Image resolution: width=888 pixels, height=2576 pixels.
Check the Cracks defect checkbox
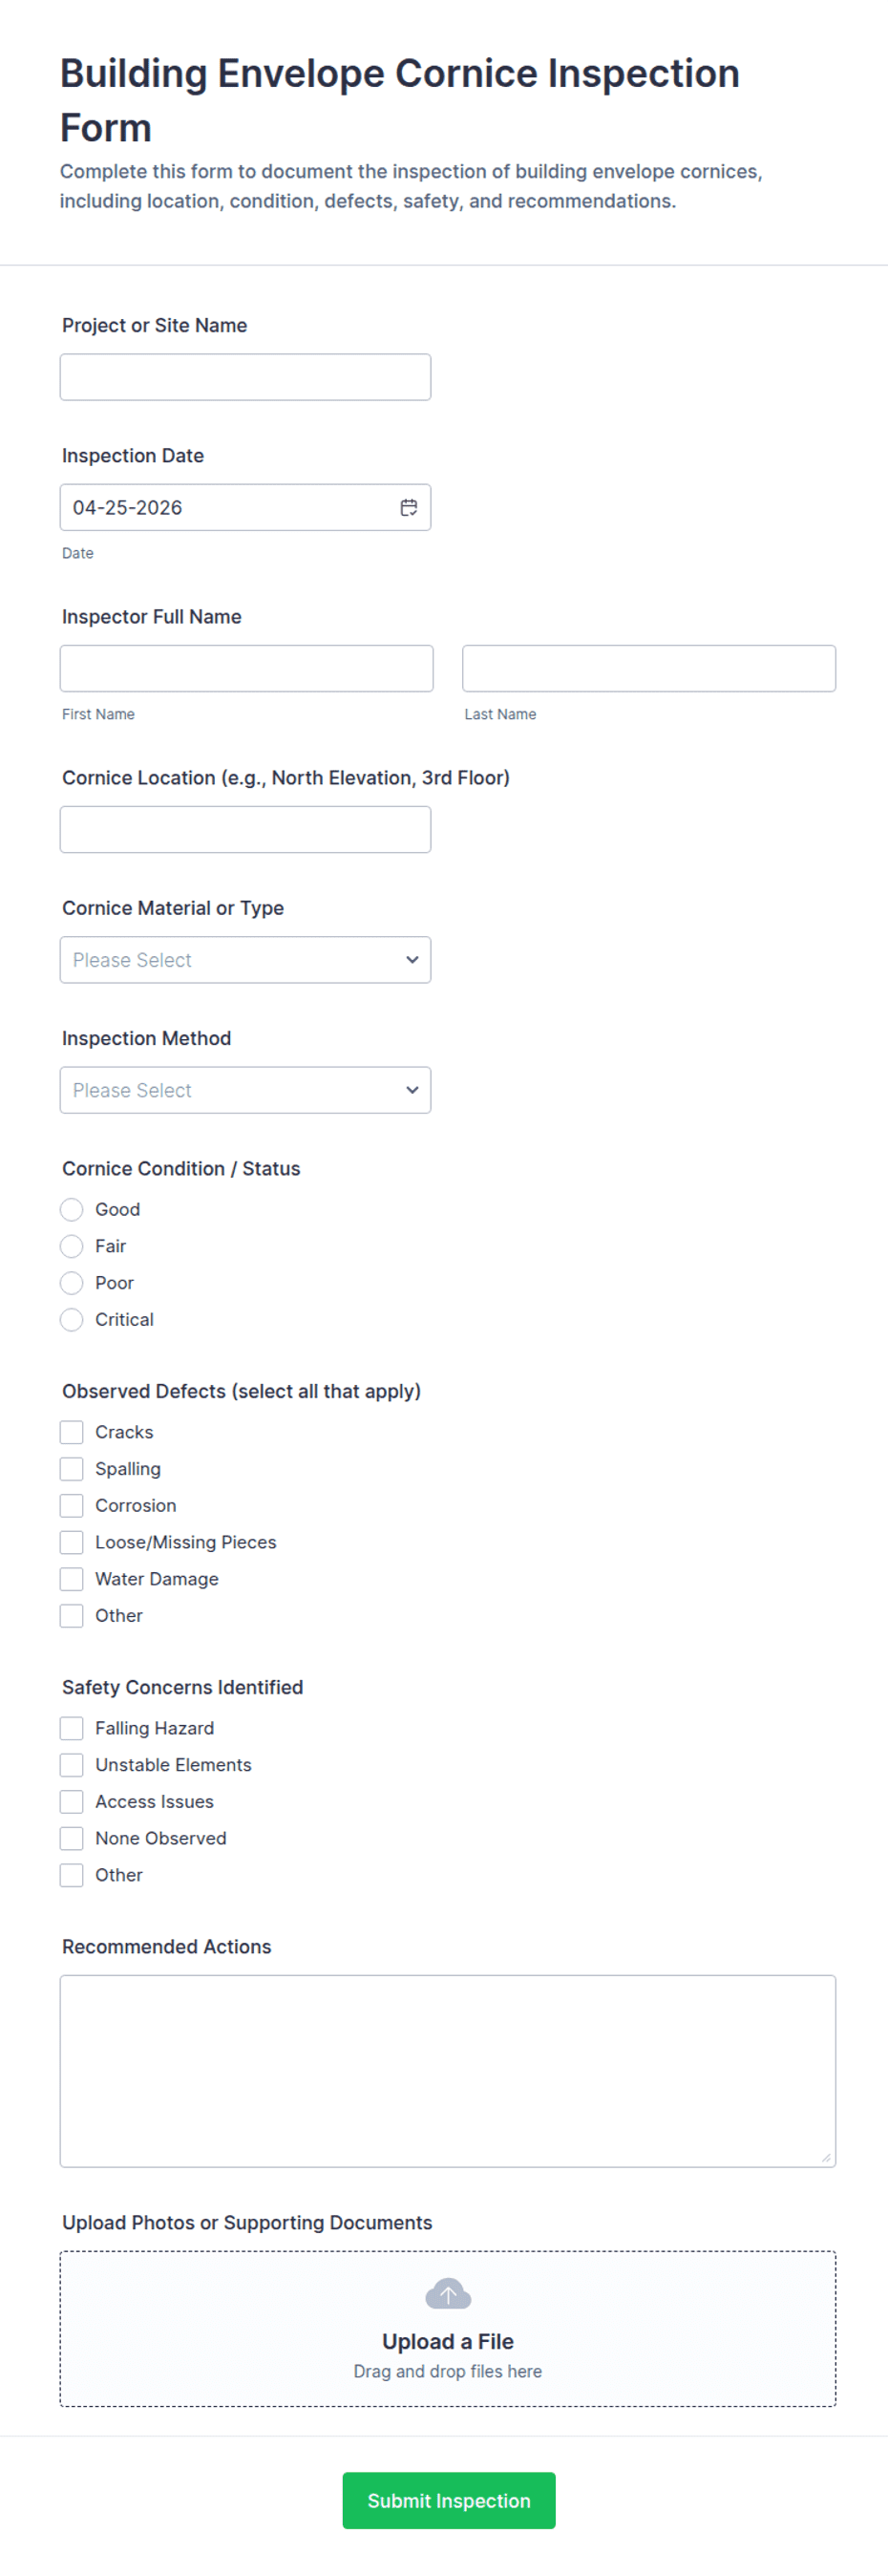71,1432
